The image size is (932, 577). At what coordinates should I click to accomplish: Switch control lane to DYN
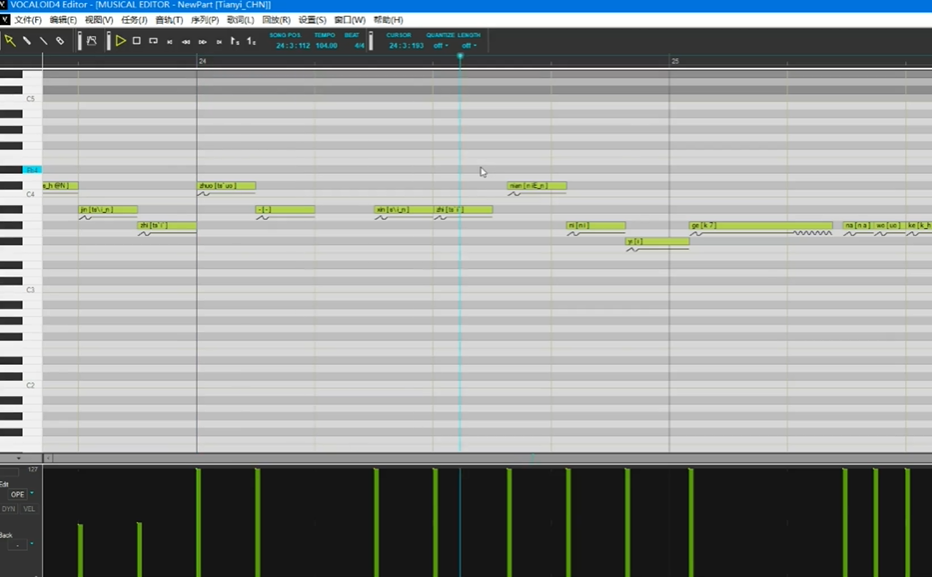click(9, 509)
